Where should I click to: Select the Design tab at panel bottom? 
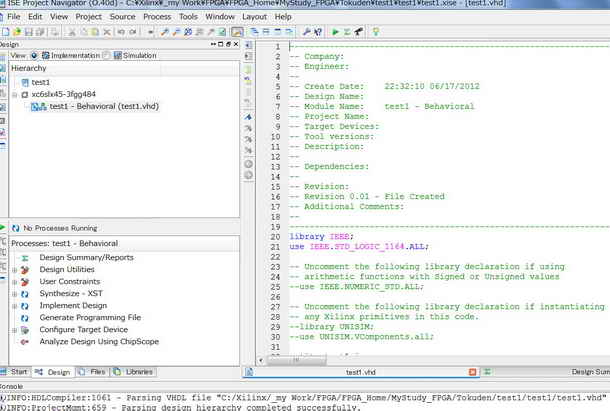[53, 372]
